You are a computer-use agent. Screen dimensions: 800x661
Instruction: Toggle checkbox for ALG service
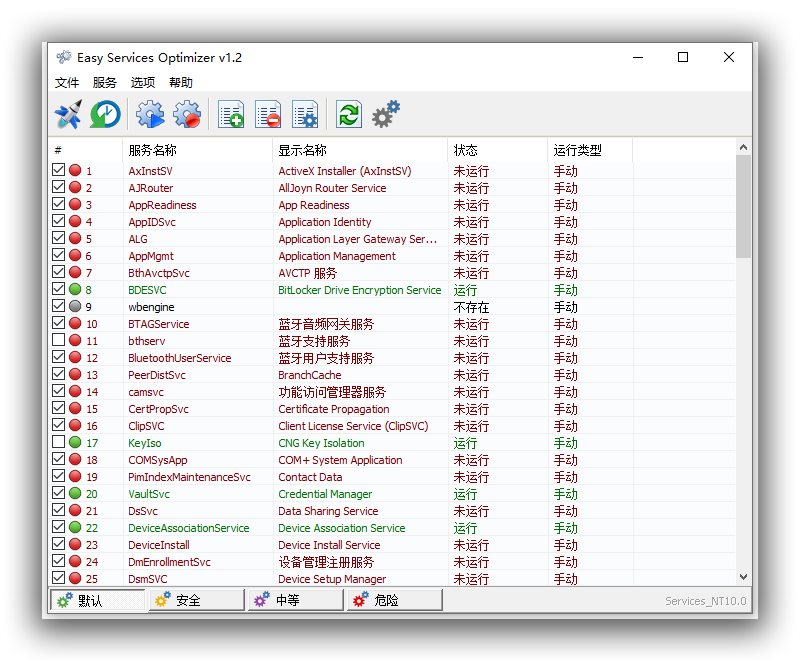(x=58, y=238)
